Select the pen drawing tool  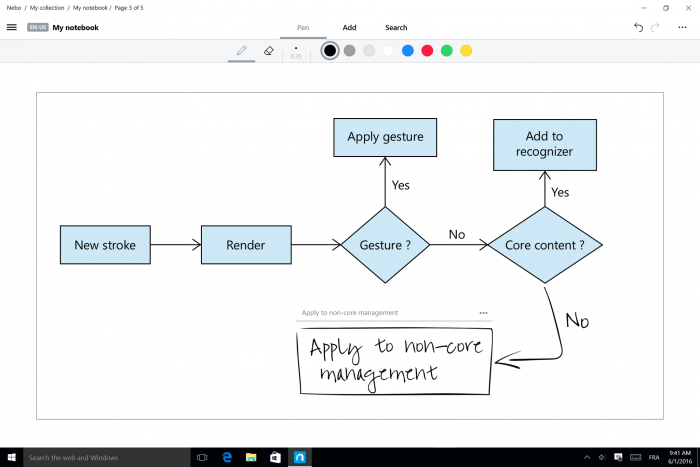(x=241, y=50)
